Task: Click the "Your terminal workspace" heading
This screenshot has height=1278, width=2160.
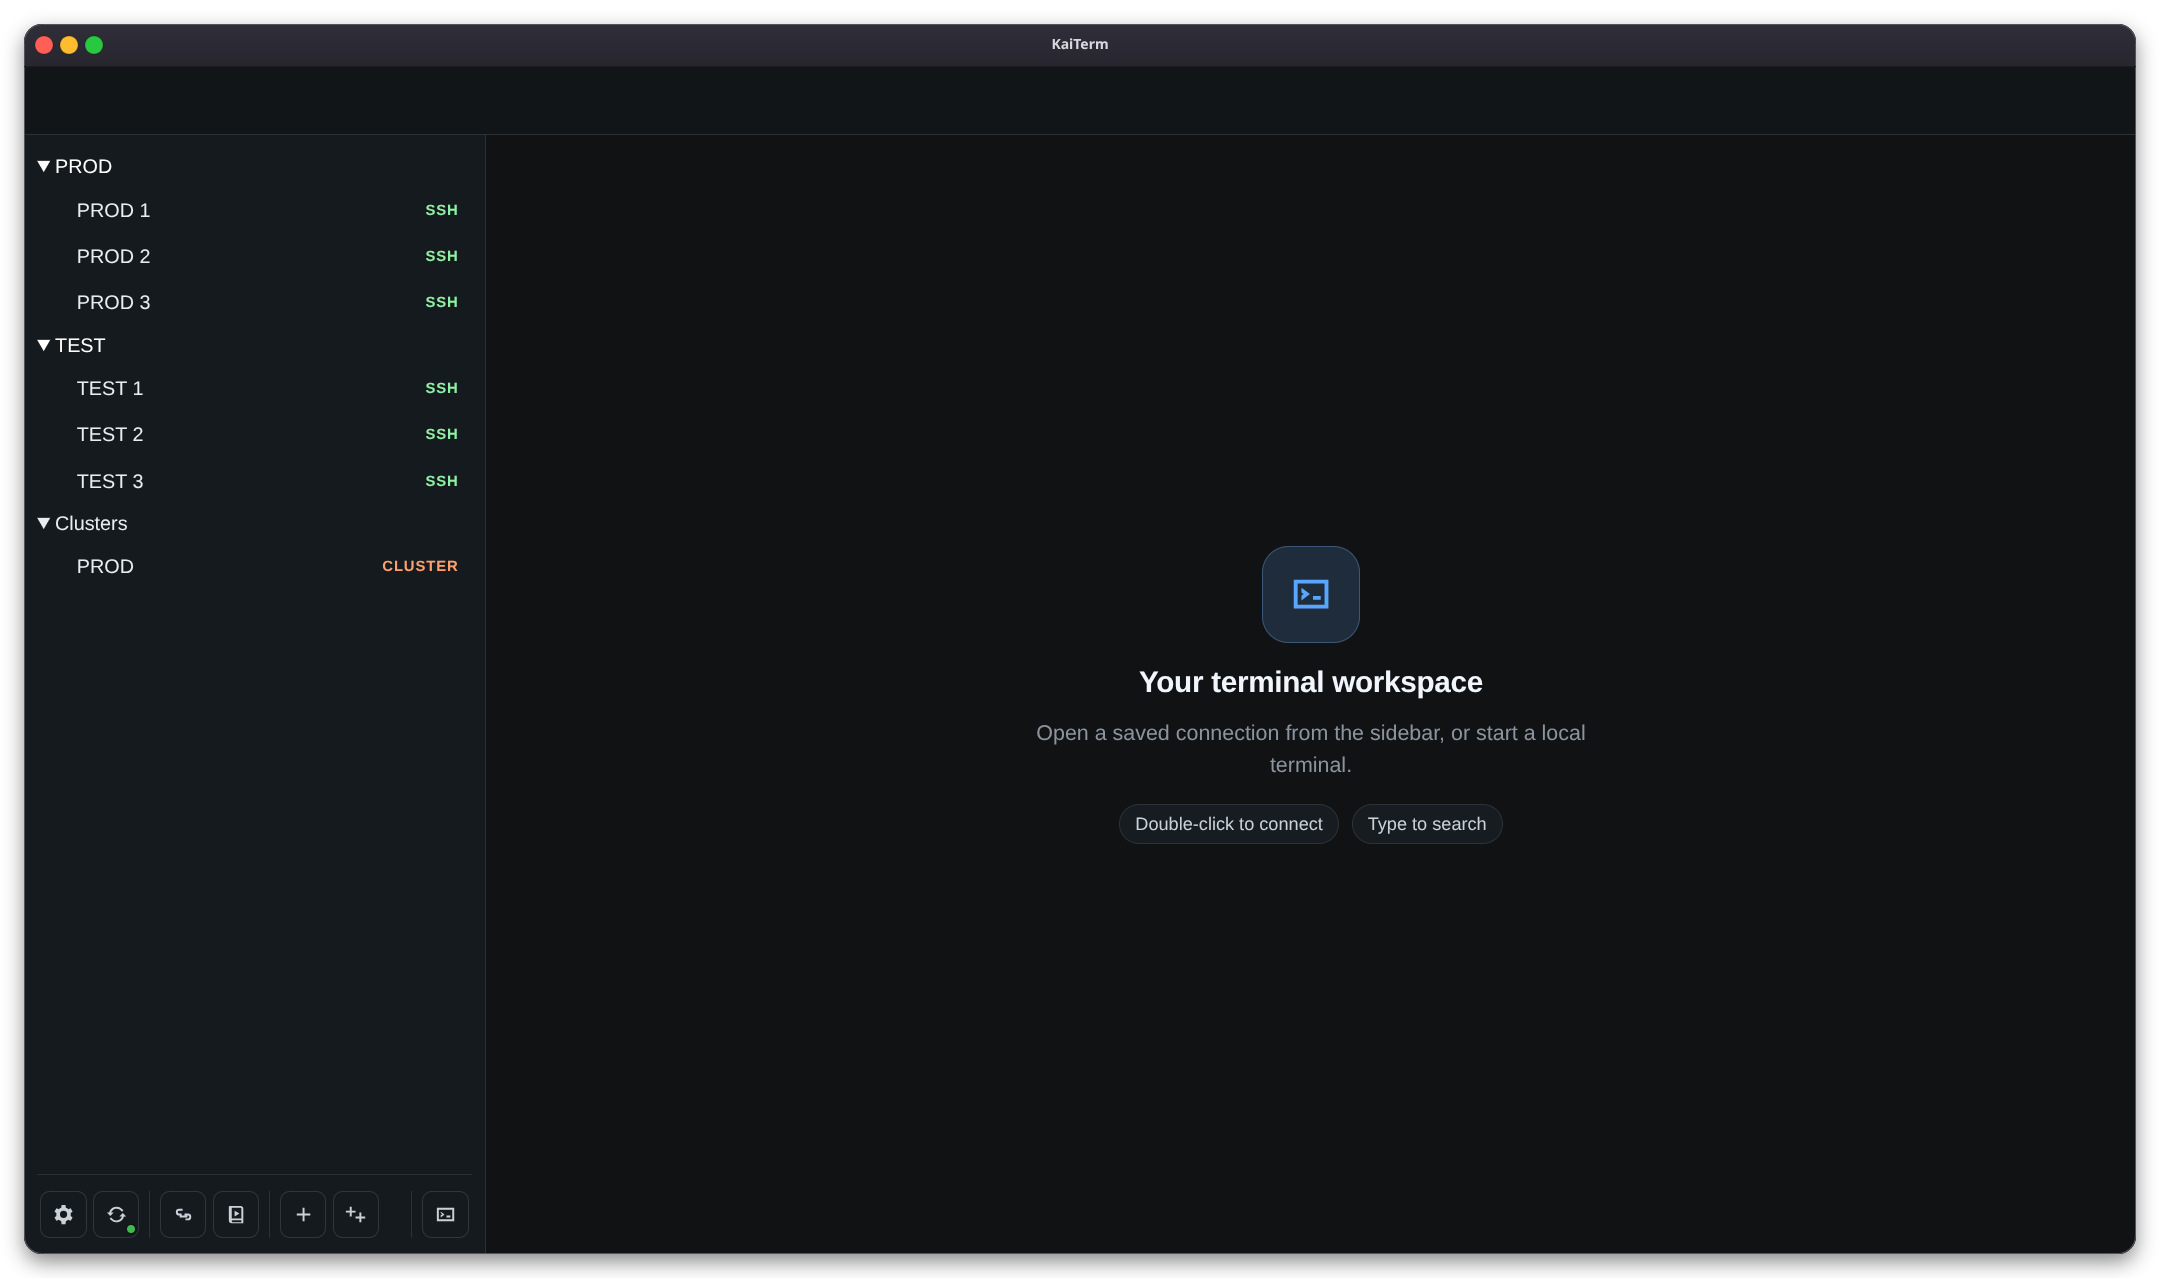Action: coord(1310,682)
